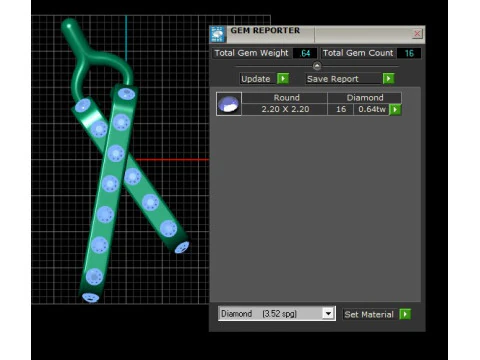This screenshot has height=360, width=480.
Task: Select the round gem thumbnail in the report row
Action: (229, 104)
